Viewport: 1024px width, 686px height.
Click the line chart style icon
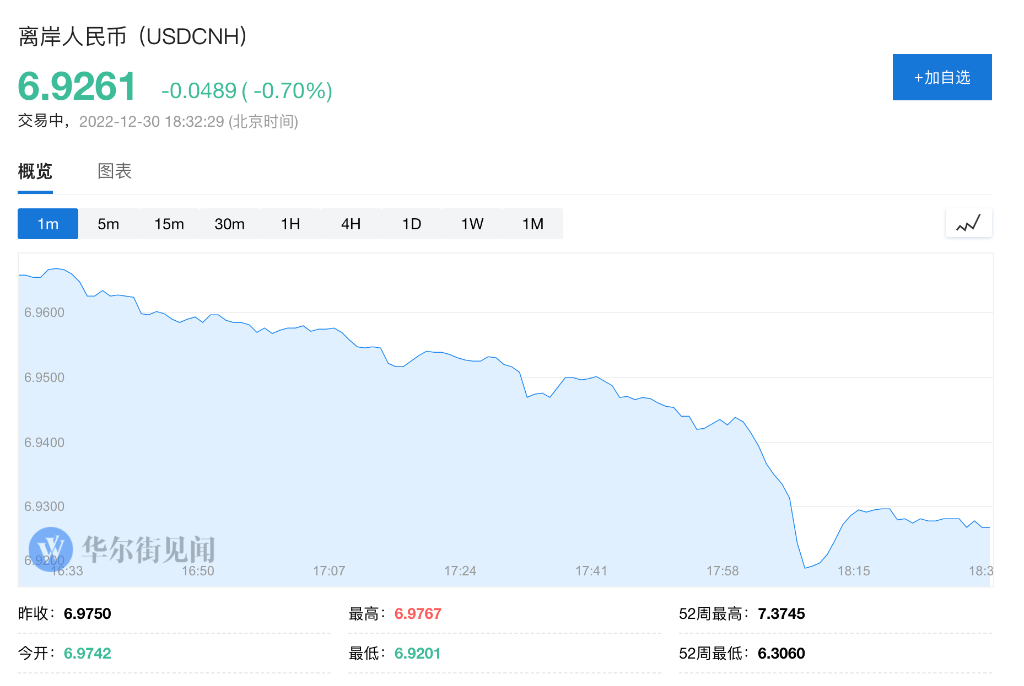[x=968, y=223]
